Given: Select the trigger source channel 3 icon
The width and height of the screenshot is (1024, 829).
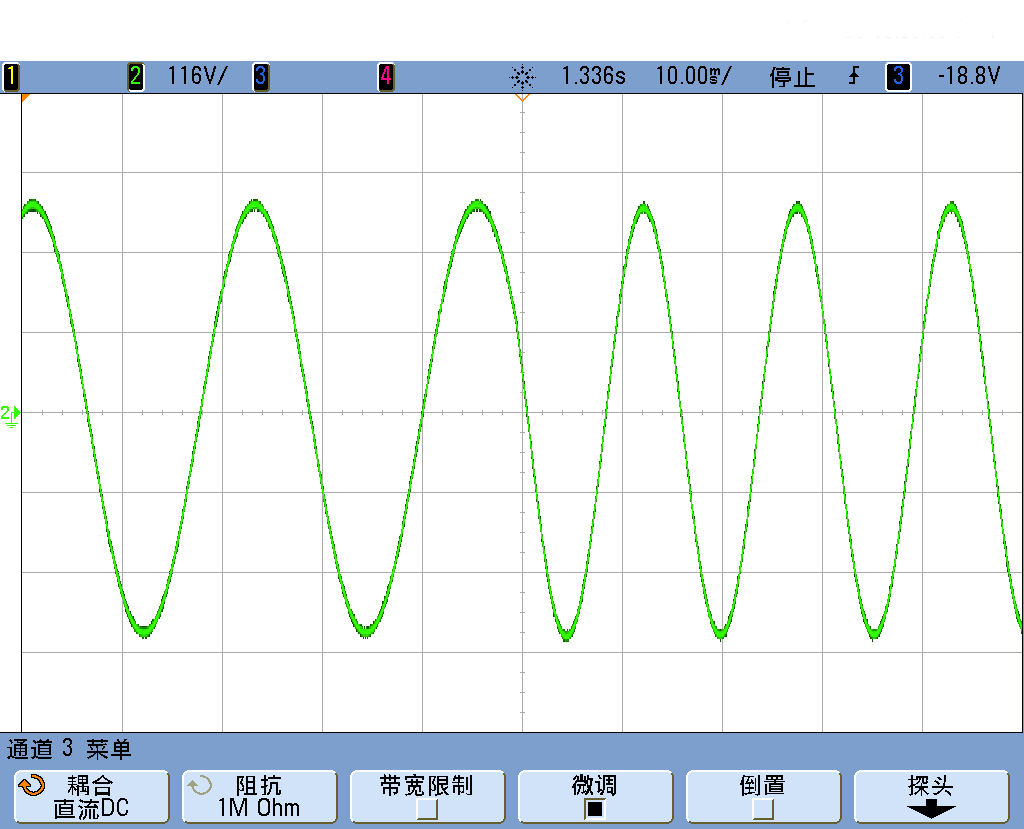Looking at the screenshot, I should tap(897, 76).
